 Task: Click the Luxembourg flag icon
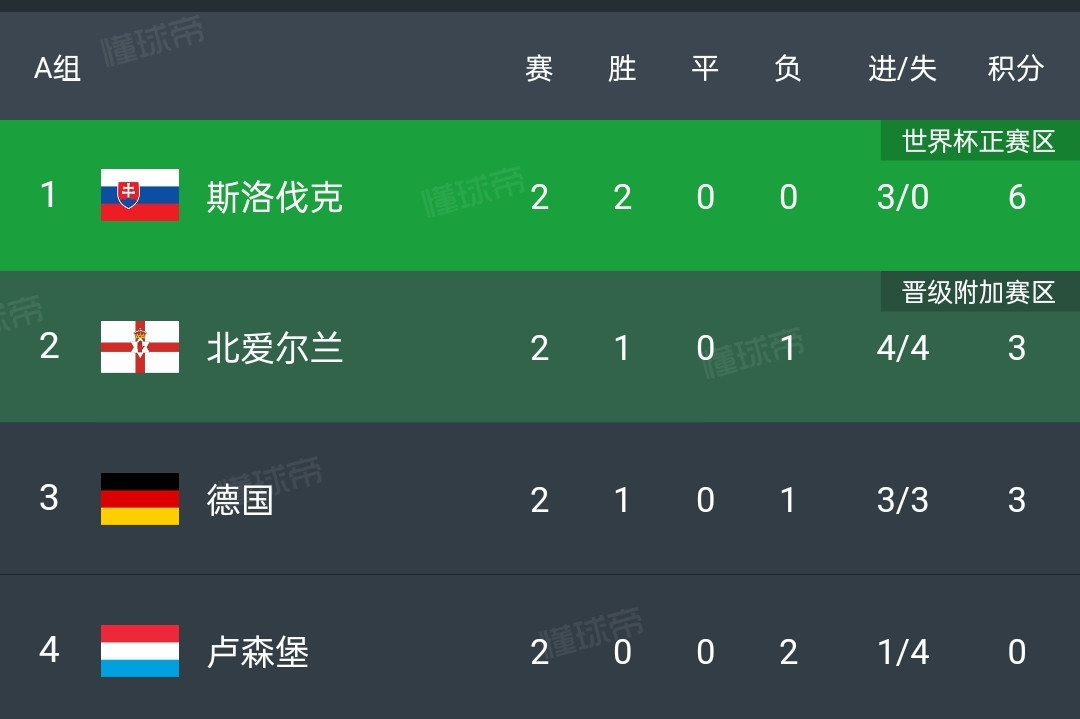click(x=140, y=651)
